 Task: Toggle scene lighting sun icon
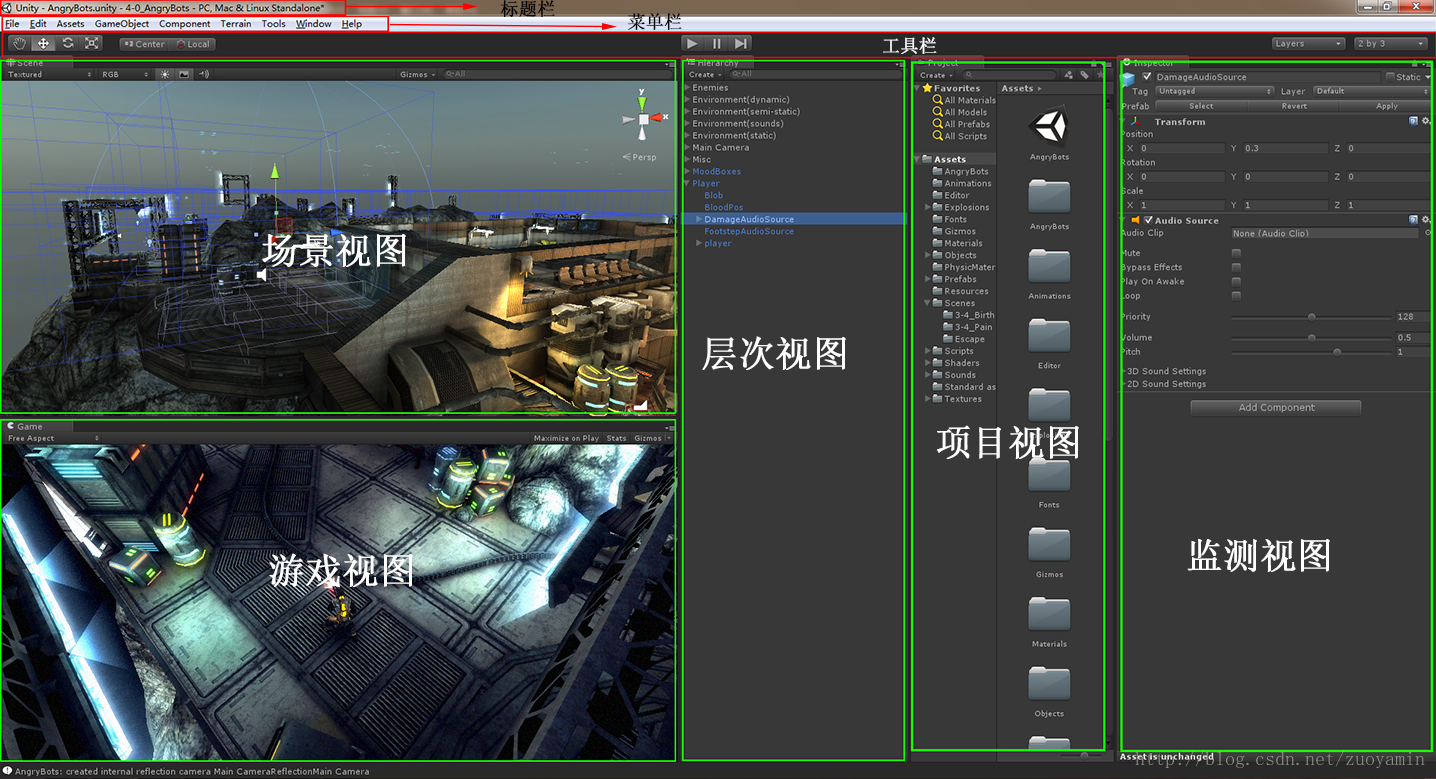(x=166, y=74)
